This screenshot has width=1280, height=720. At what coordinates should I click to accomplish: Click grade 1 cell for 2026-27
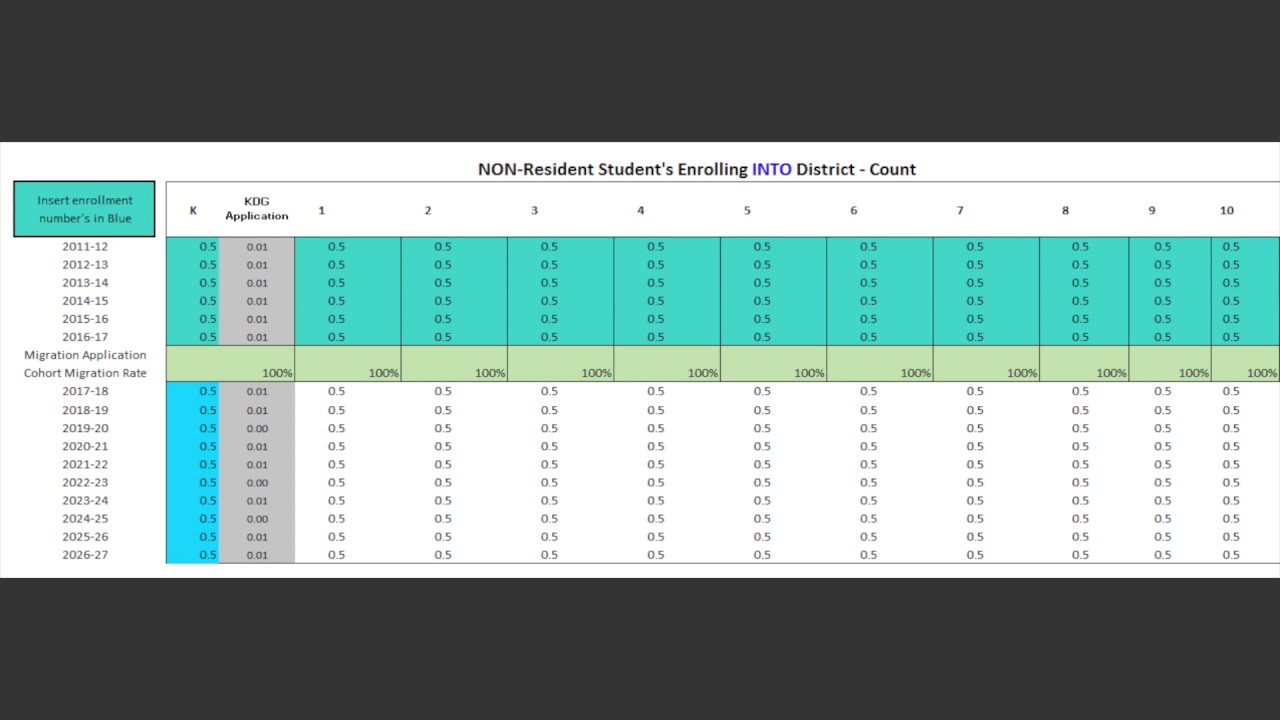348,554
